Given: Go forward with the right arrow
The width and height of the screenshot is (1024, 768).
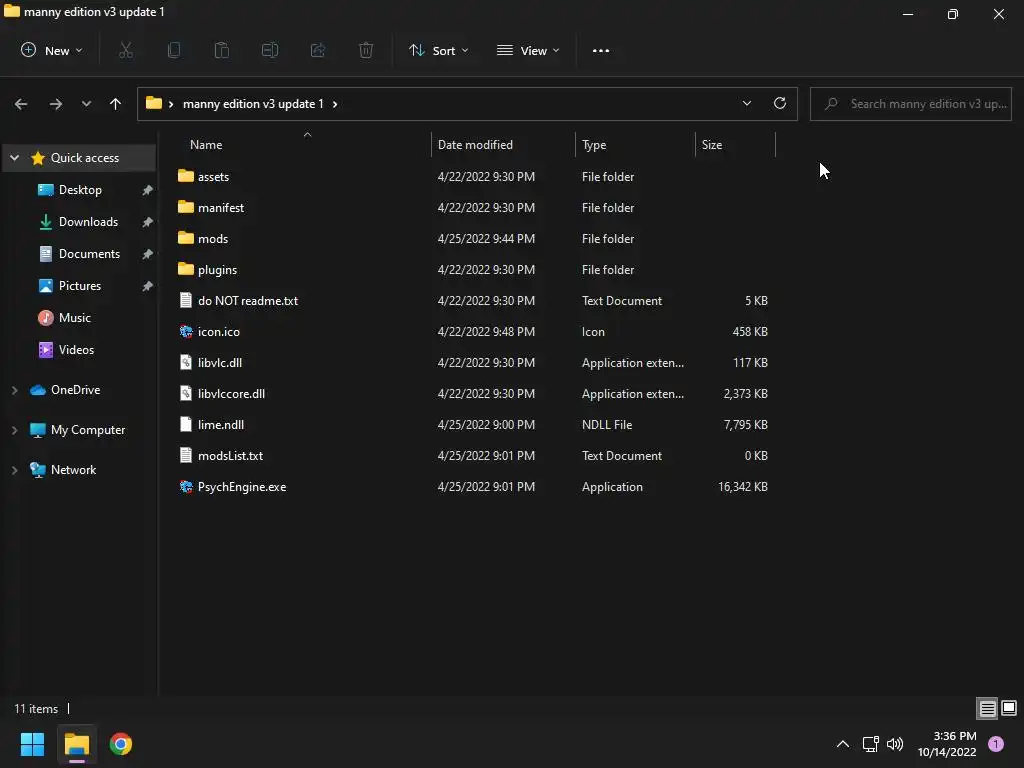Looking at the screenshot, I should (x=56, y=104).
